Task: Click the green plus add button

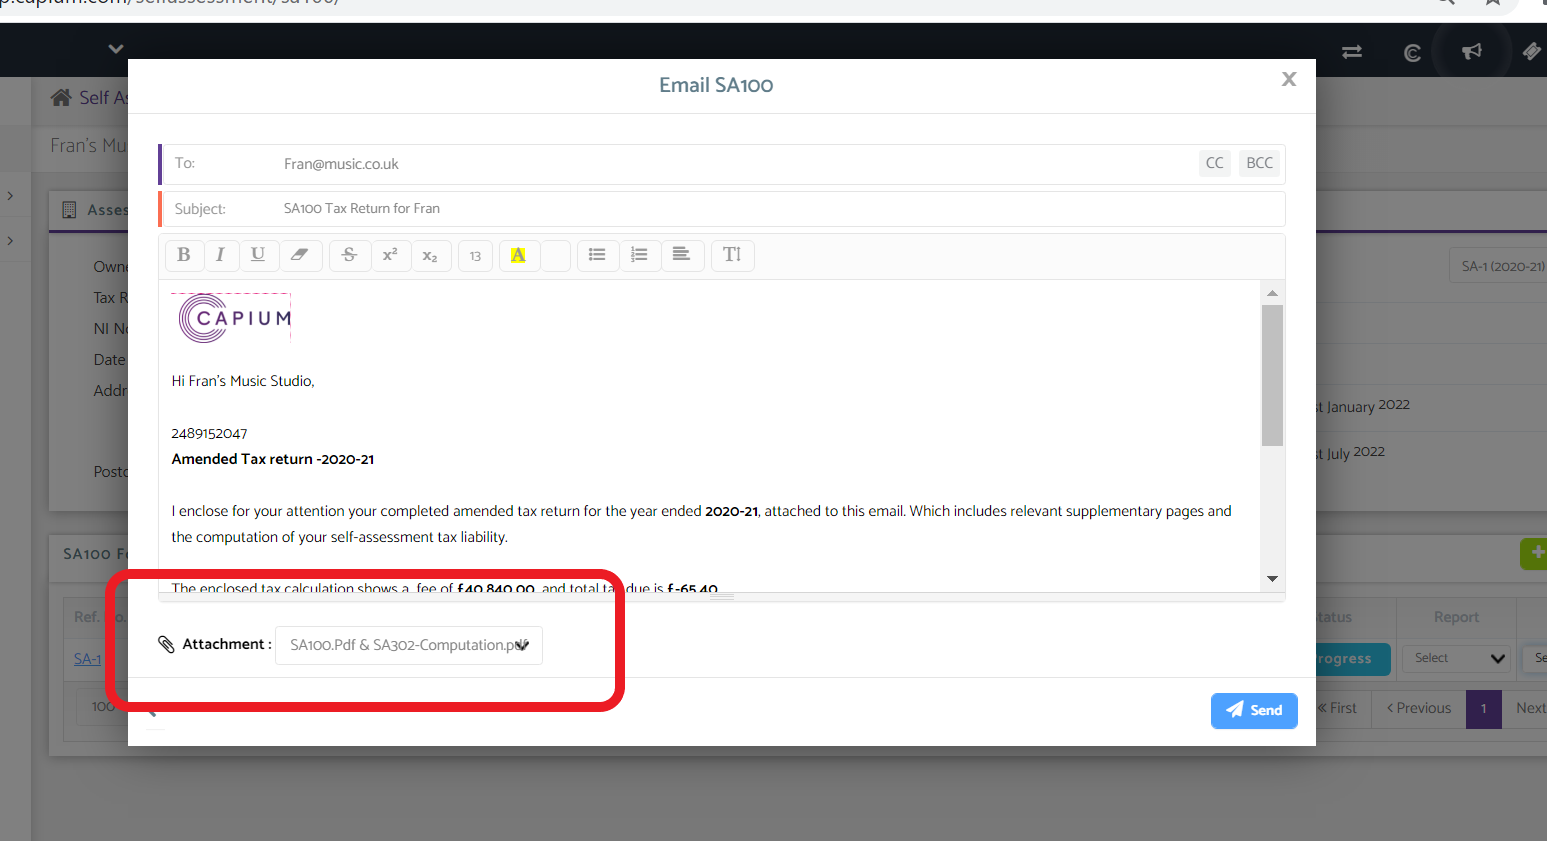Action: (1535, 553)
